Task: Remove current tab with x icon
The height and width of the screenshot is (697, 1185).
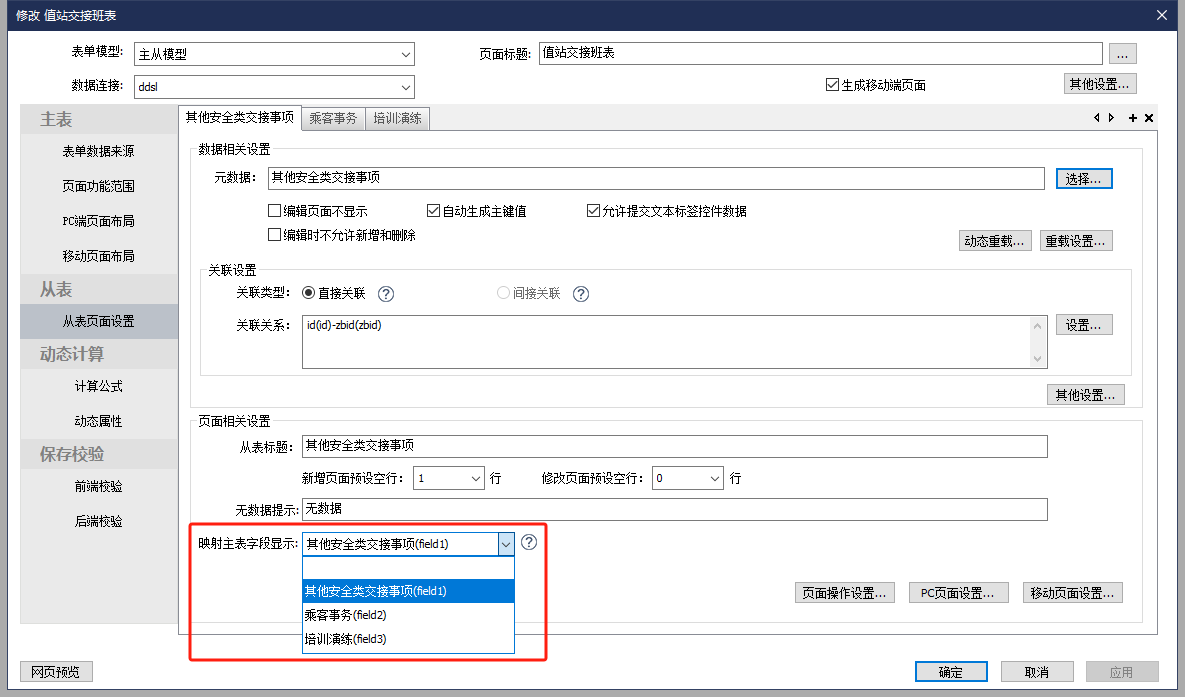Action: (1149, 118)
